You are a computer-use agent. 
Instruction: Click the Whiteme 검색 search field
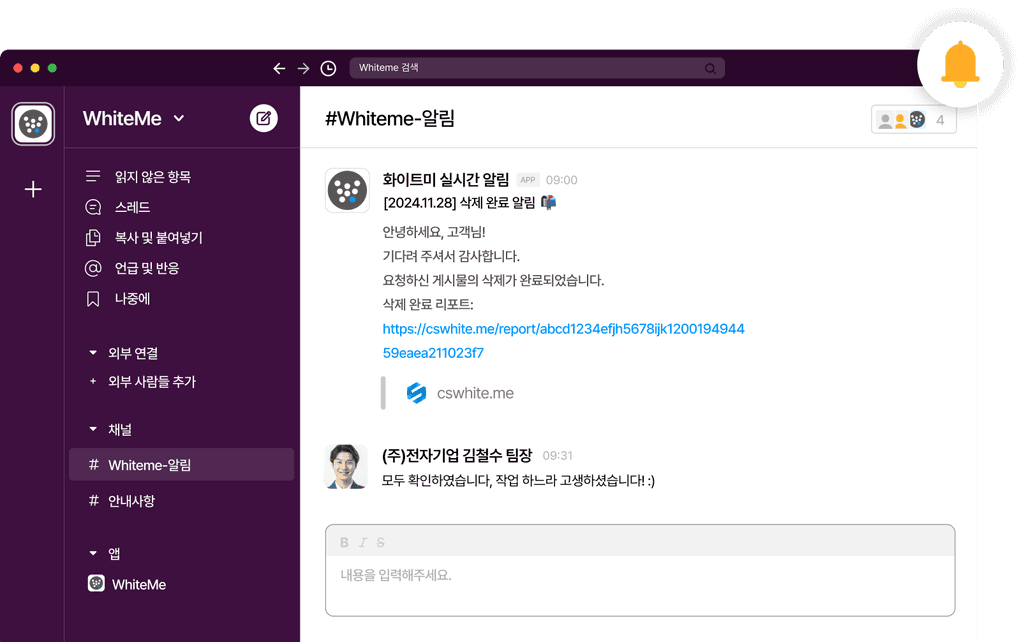pyautogui.click(x=537, y=68)
